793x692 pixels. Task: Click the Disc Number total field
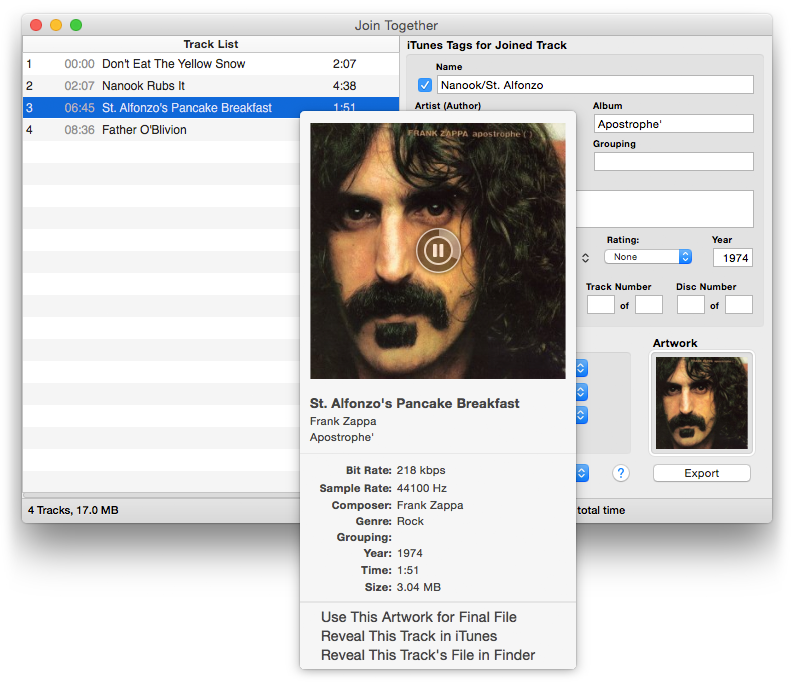pos(739,305)
